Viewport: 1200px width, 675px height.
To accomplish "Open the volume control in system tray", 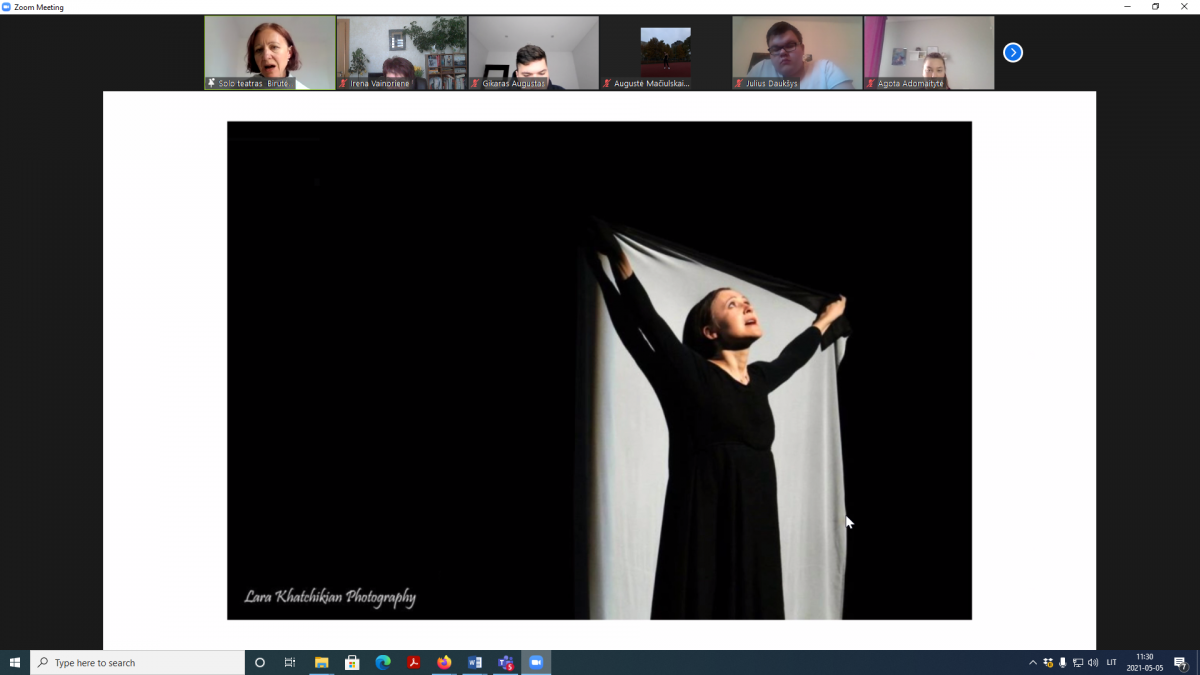I will (1093, 662).
